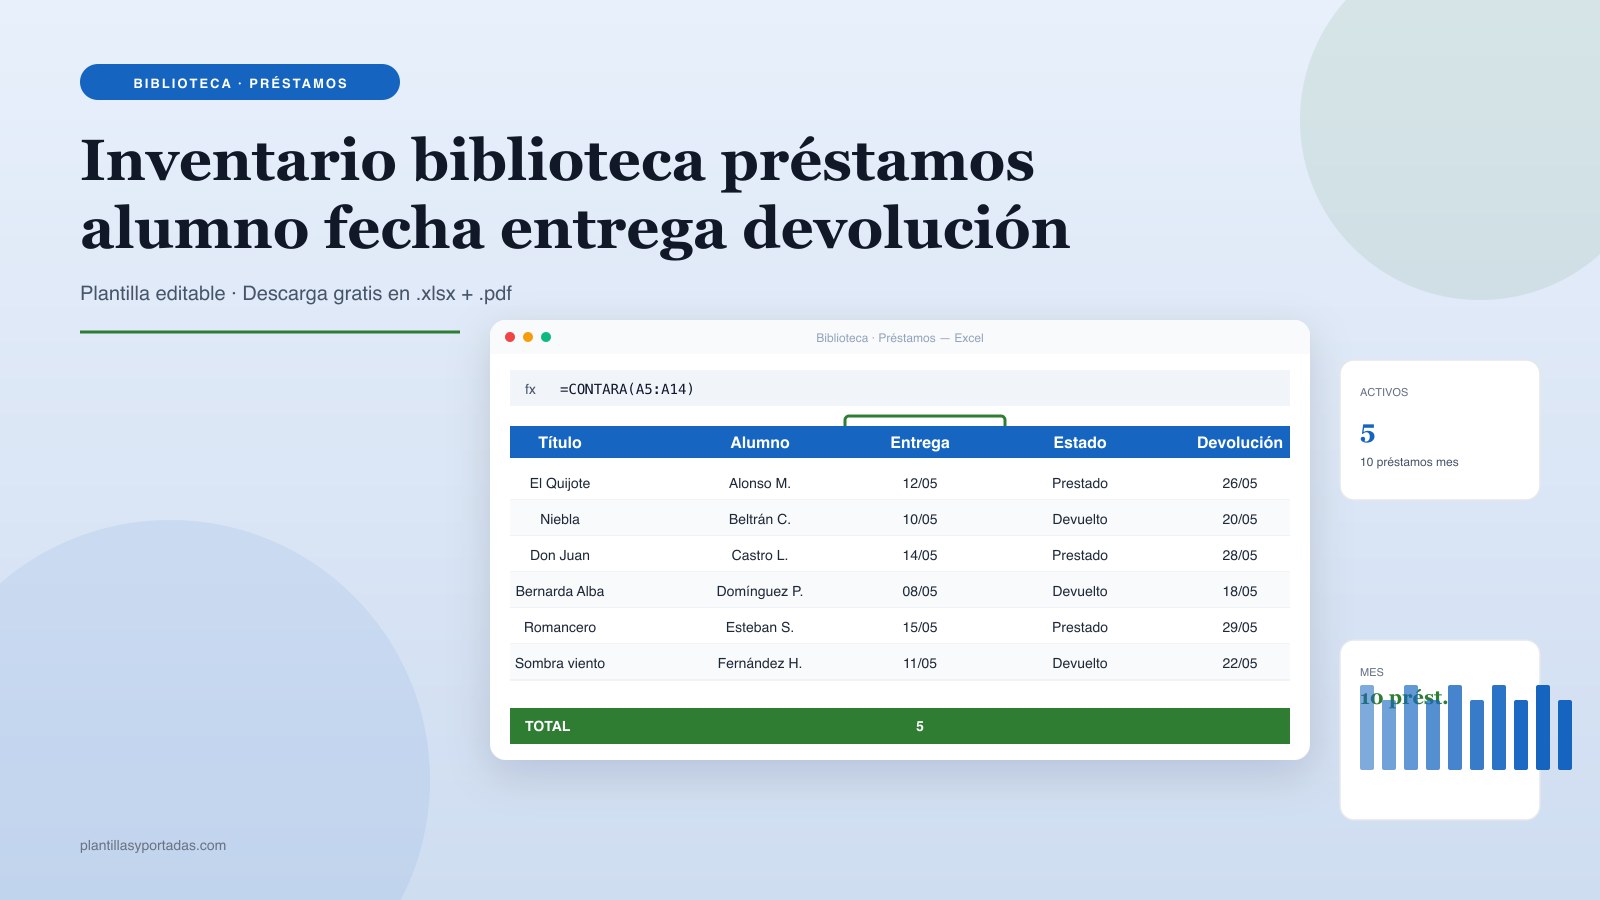Image resolution: width=1600 pixels, height=900 pixels.
Task: Click return date 18/05
Action: 1240,591
